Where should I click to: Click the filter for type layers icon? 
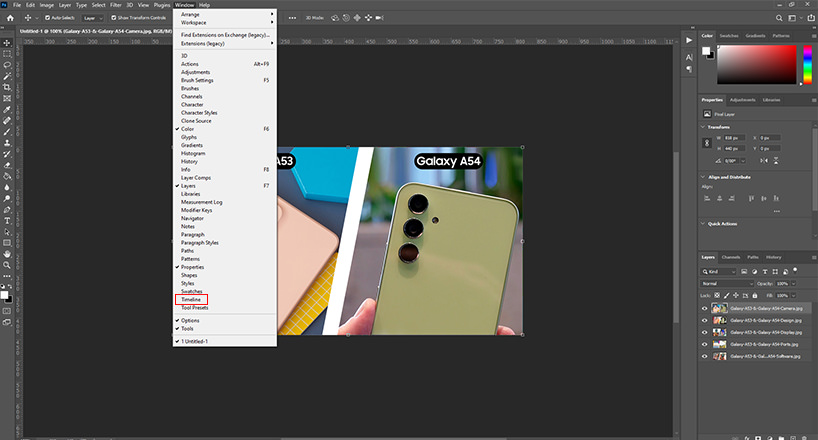765,271
